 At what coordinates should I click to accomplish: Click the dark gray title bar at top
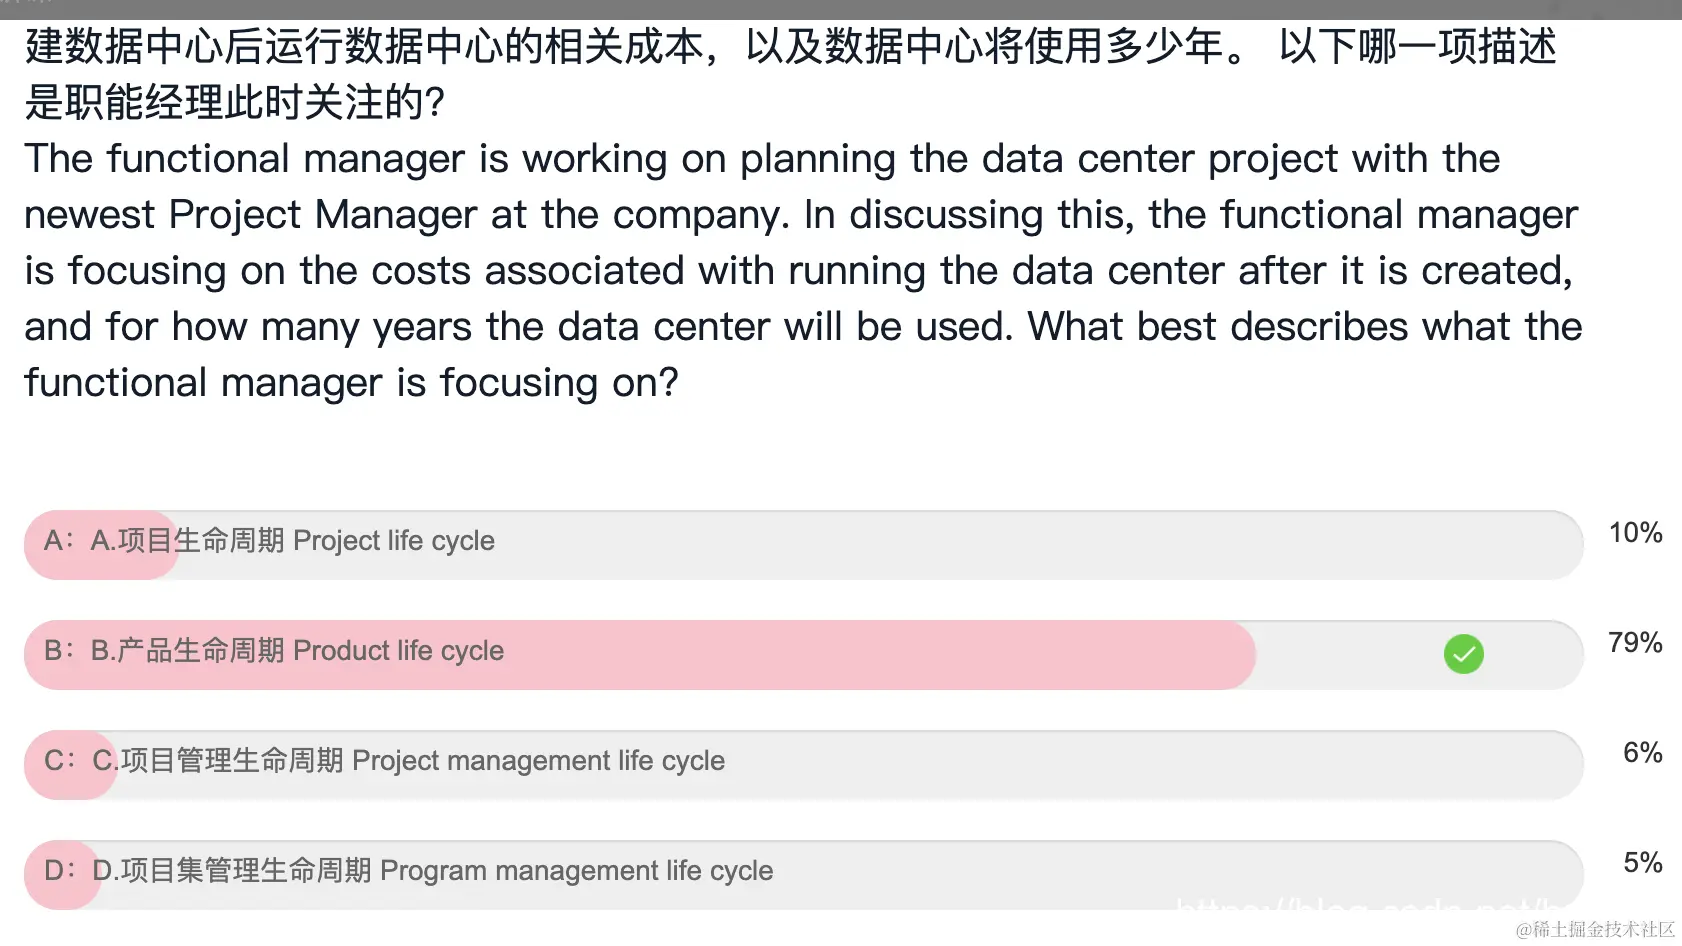point(840,9)
